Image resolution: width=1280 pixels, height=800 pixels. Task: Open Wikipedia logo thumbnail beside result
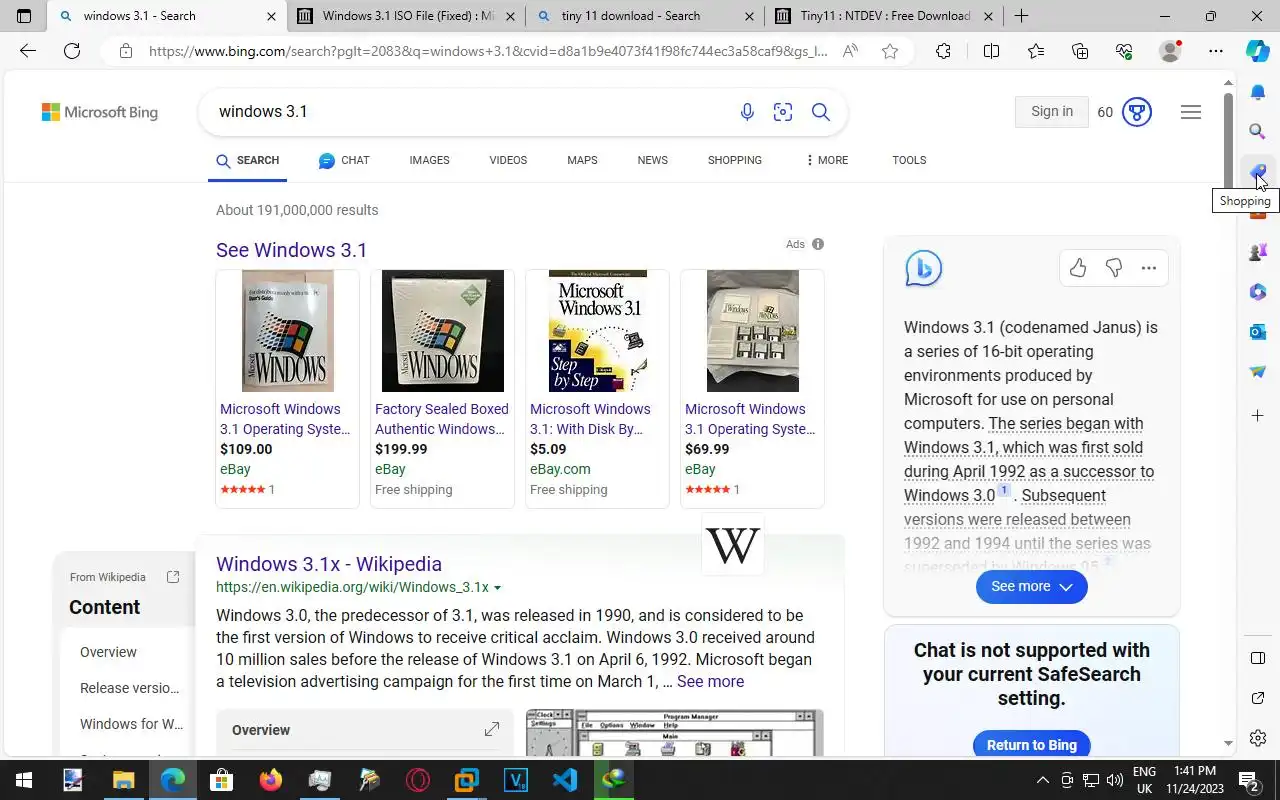point(733,545)
